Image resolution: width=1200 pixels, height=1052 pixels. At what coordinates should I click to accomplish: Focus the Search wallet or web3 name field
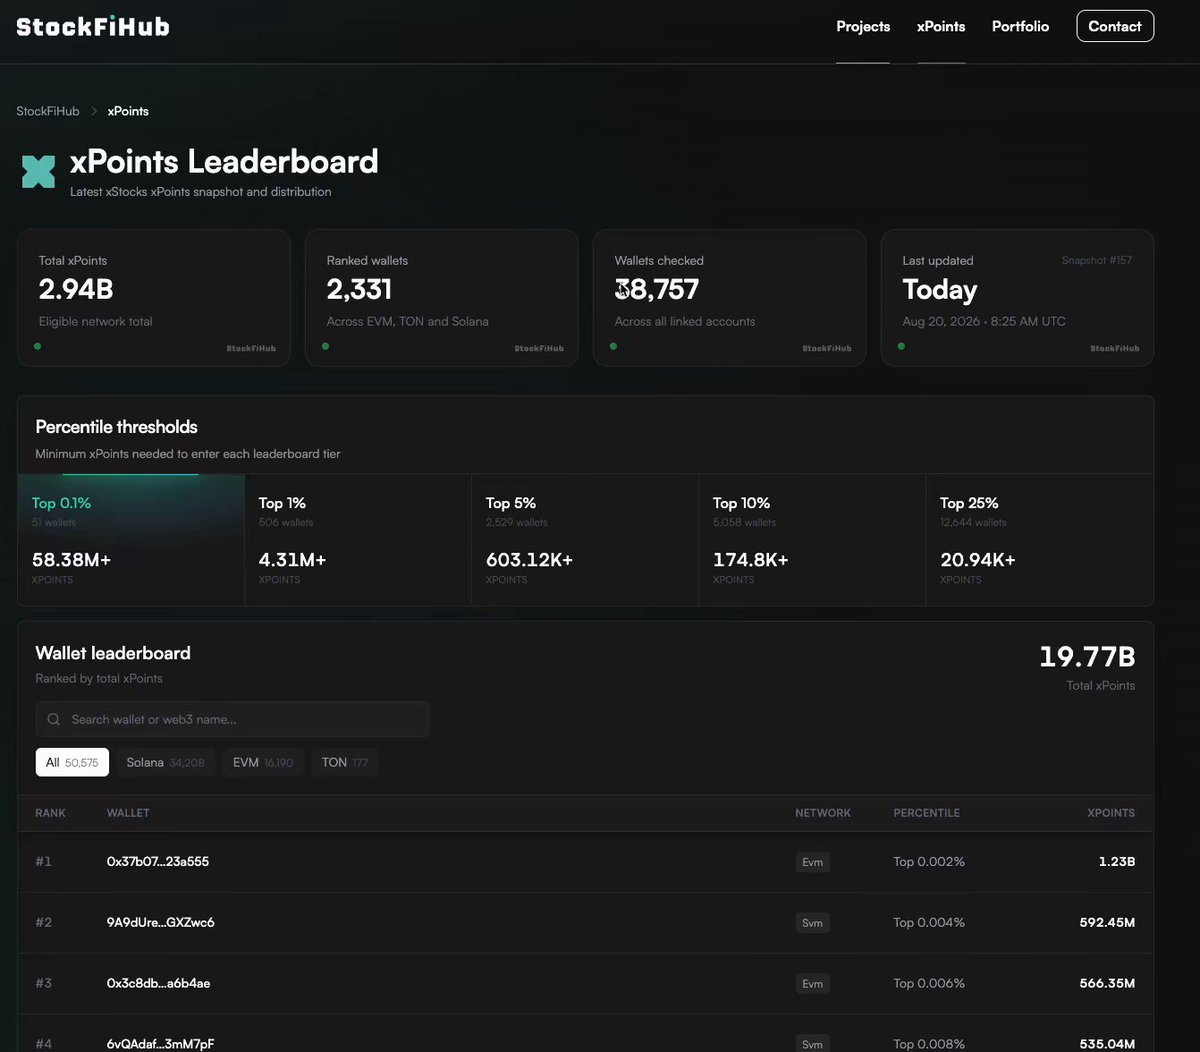point(232,719)
